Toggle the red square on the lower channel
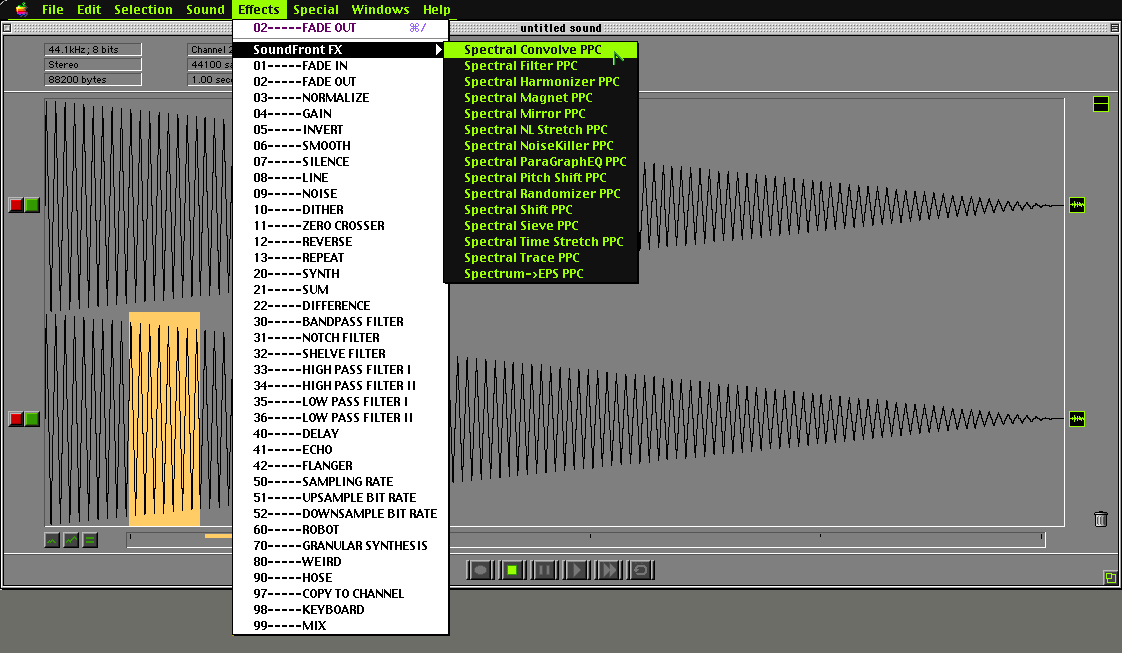Viewport: 1122px width, 653px height. click(x=16, y=418)
